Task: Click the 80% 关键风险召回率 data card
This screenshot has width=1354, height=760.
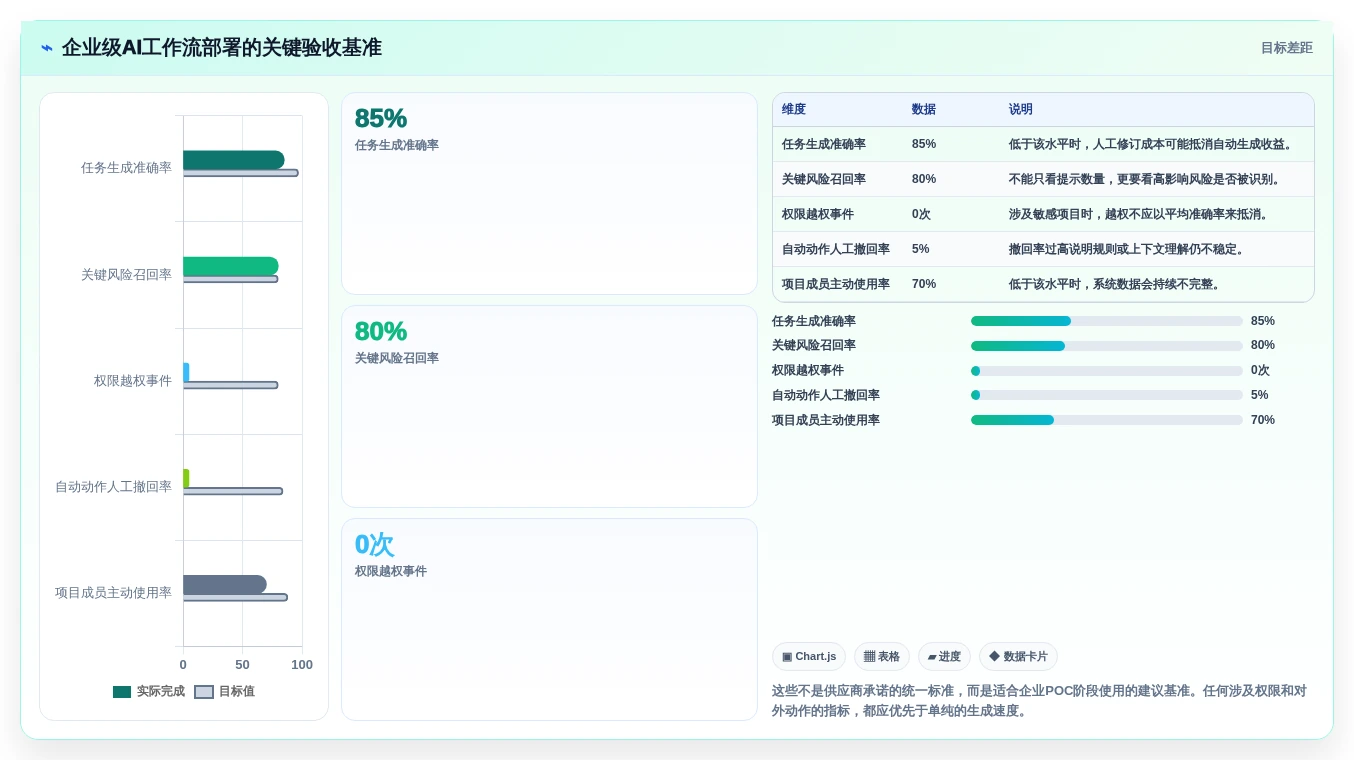Action: (549, 407)
